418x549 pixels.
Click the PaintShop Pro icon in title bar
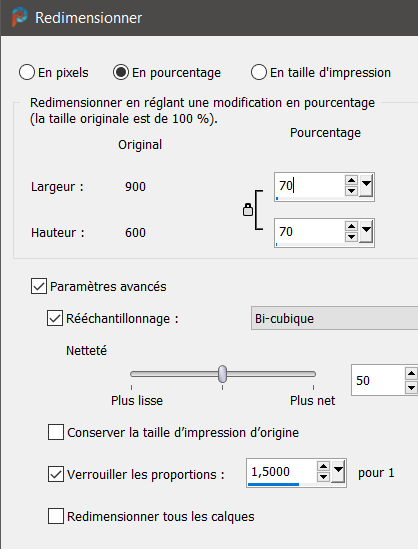point(19,17)
